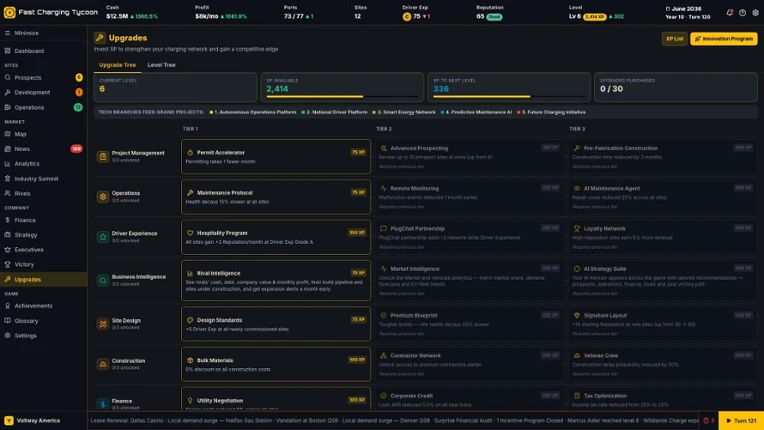764x430 pixels.
Task: Click the Voltway America company icon
Action: tap(9, 420)
